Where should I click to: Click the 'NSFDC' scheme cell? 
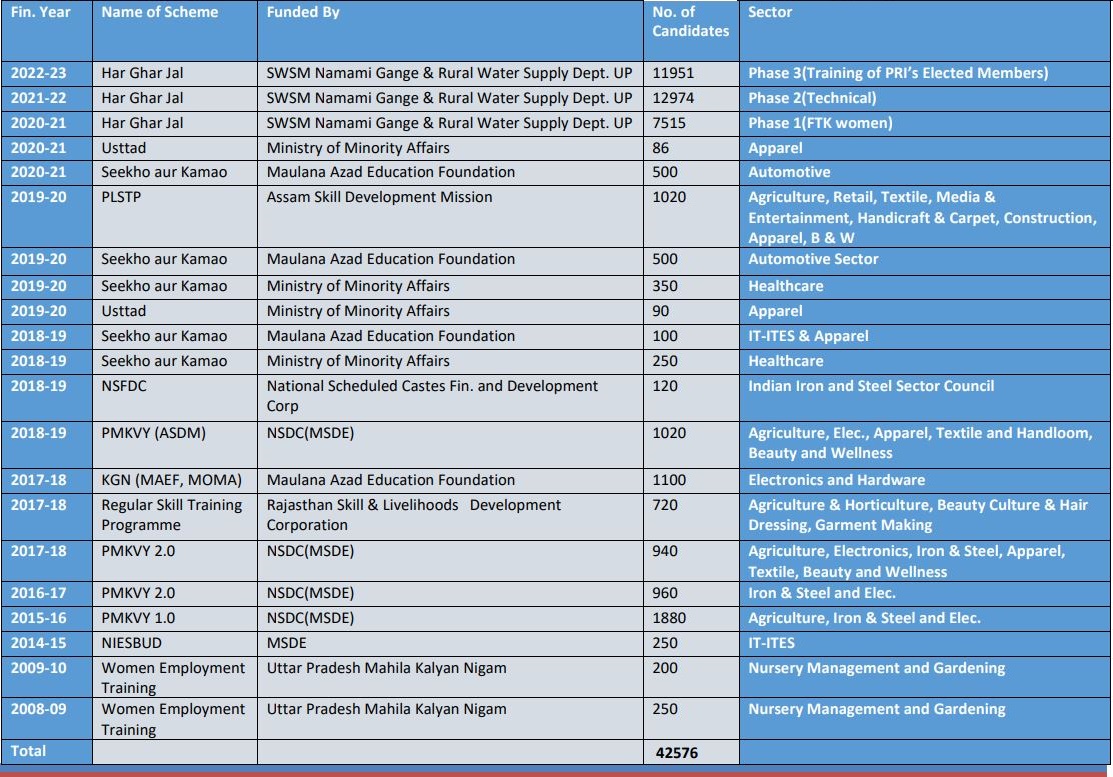pos(124,386)
